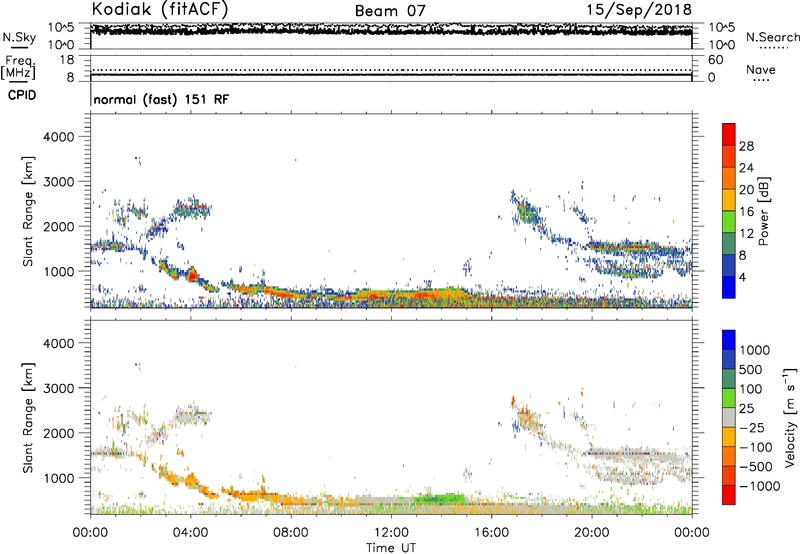800x554 pixels.
Task: Click the '08:00' time axis tick label
Action: (x=290, y=533)
